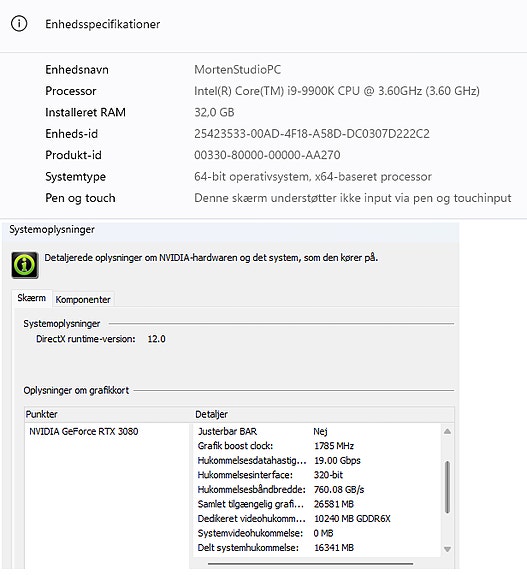
Task: Click the Produkt-id value text
Action: click(267, 155)
